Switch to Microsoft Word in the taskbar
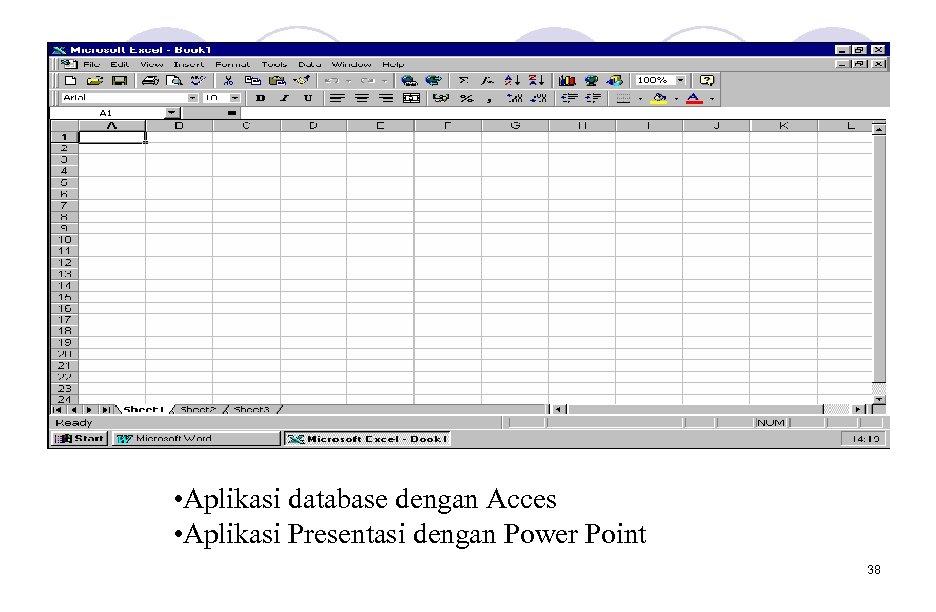This screenshot has width=936, height=612. pyautogui.click(x=196, y=439)
